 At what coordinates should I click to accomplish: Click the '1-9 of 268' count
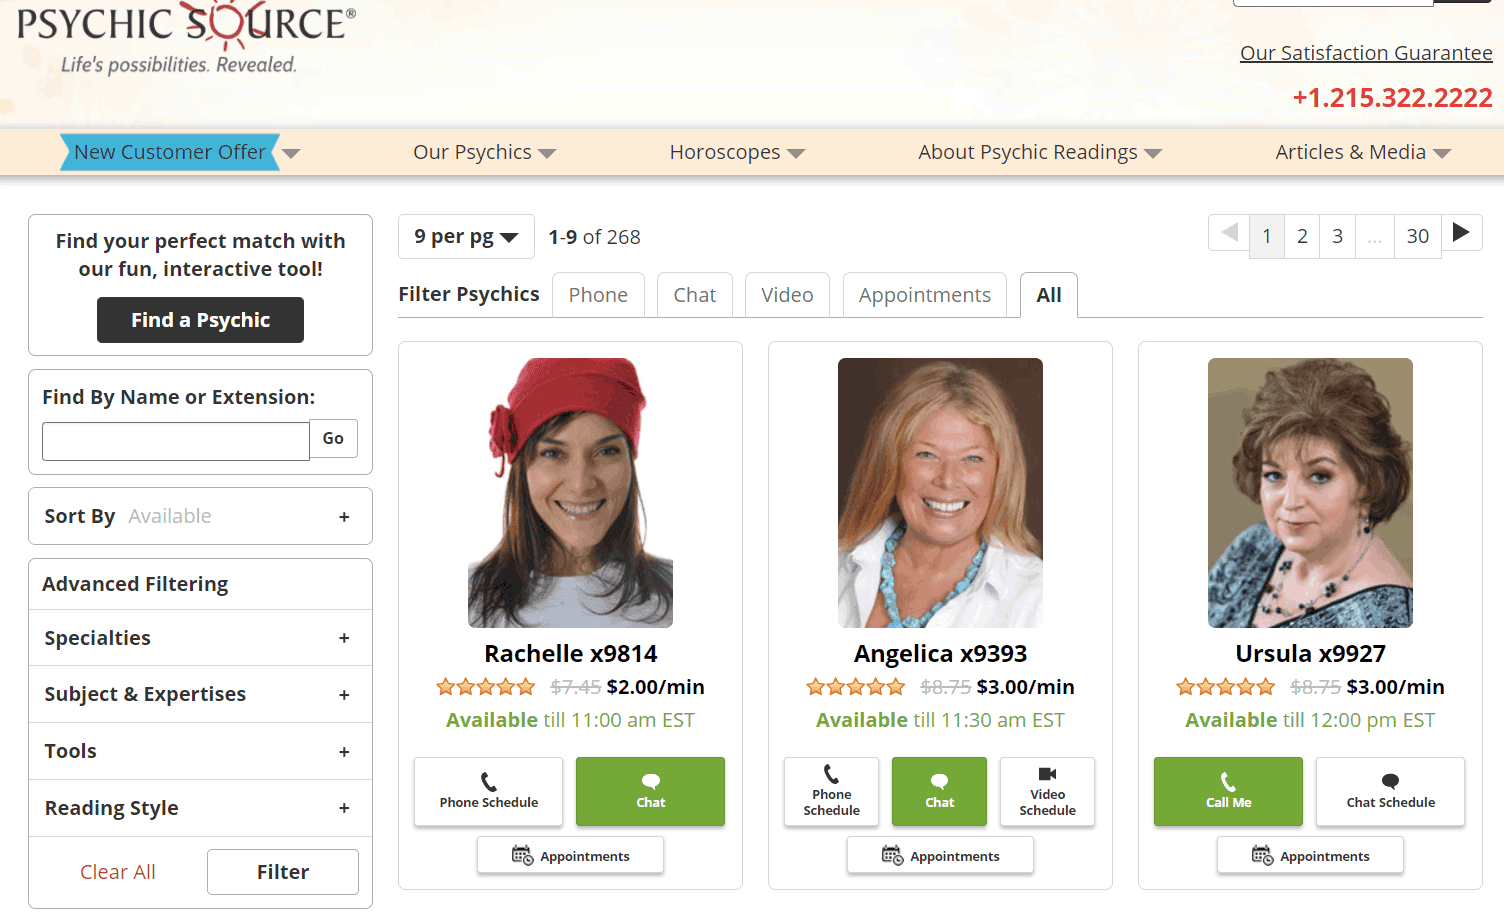594,237
